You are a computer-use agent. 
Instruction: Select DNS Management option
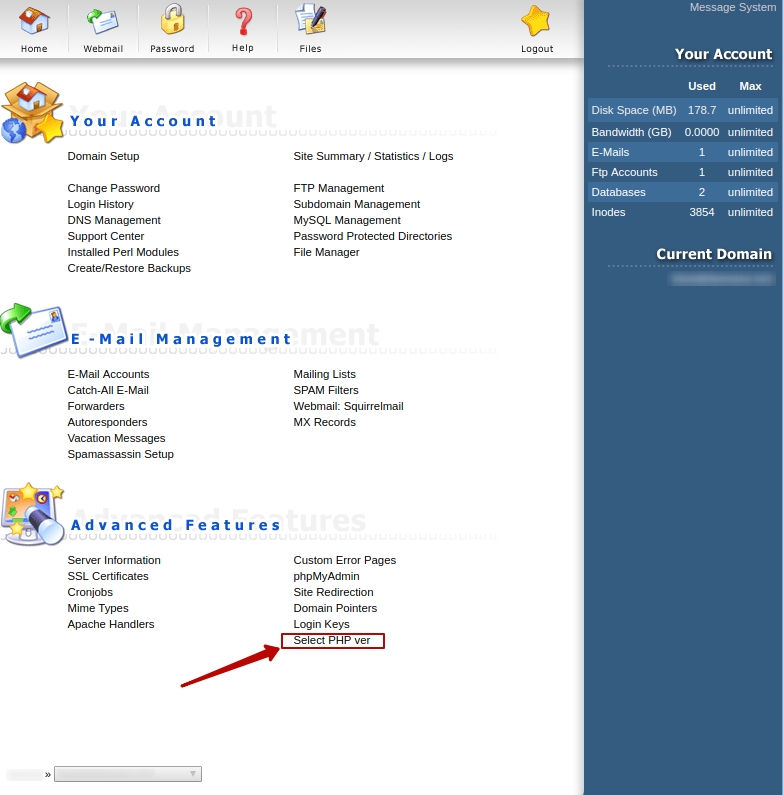pyautogui.click(x=114, y=220)
